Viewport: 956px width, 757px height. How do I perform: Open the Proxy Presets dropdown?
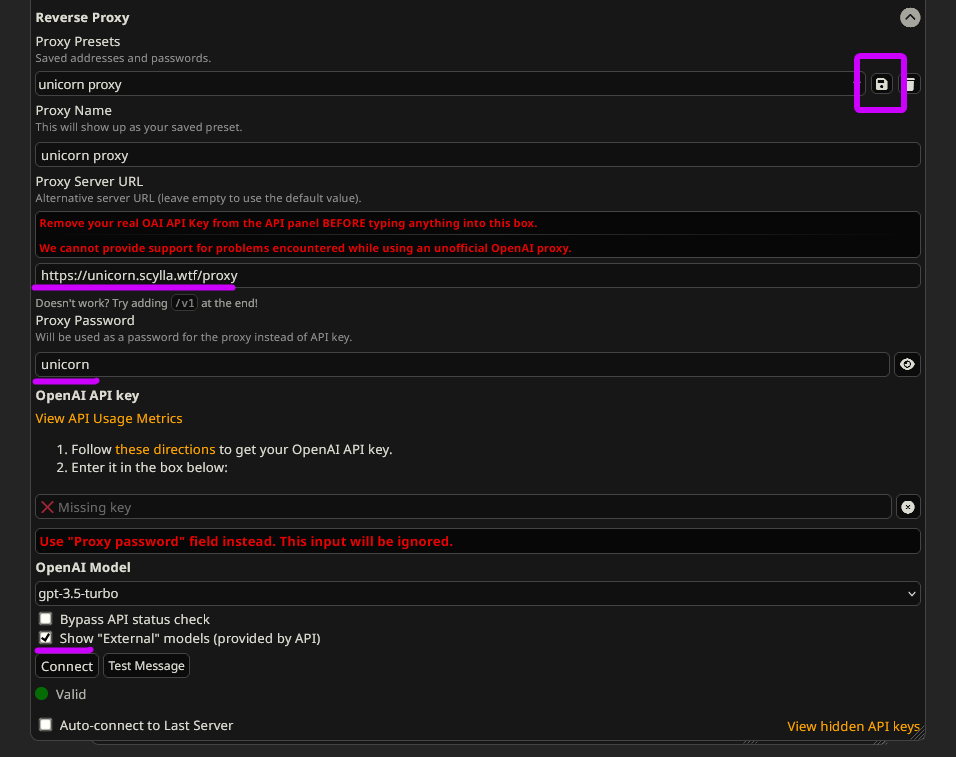coord(450,84)
